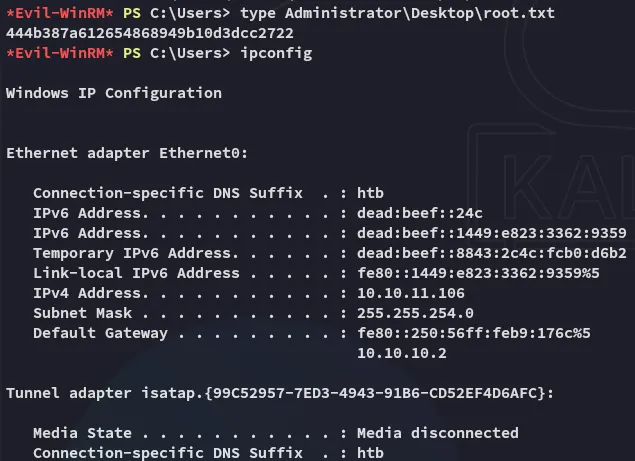Click the IPv6 address dead:beef::1449:e823:3362:9359
Viewport: 635px width, 461px height.
(x=485, y=233)
